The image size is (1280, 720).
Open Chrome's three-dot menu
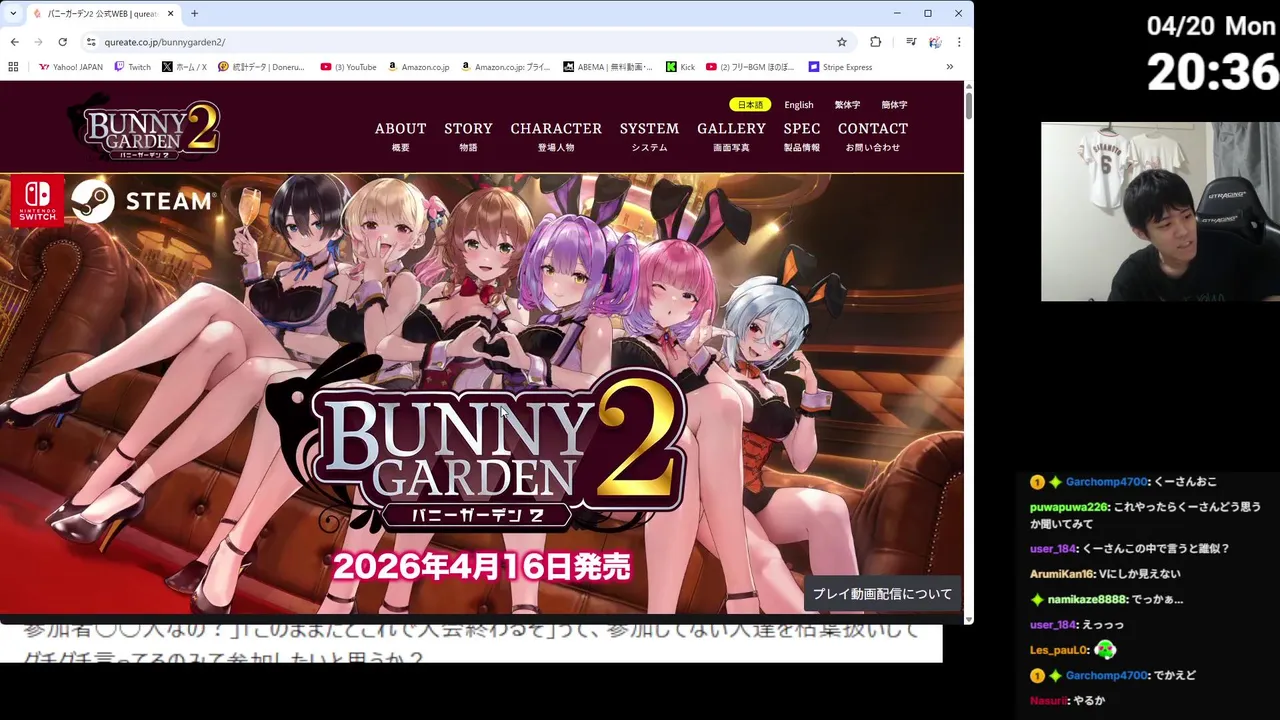(x=959, y=42)
